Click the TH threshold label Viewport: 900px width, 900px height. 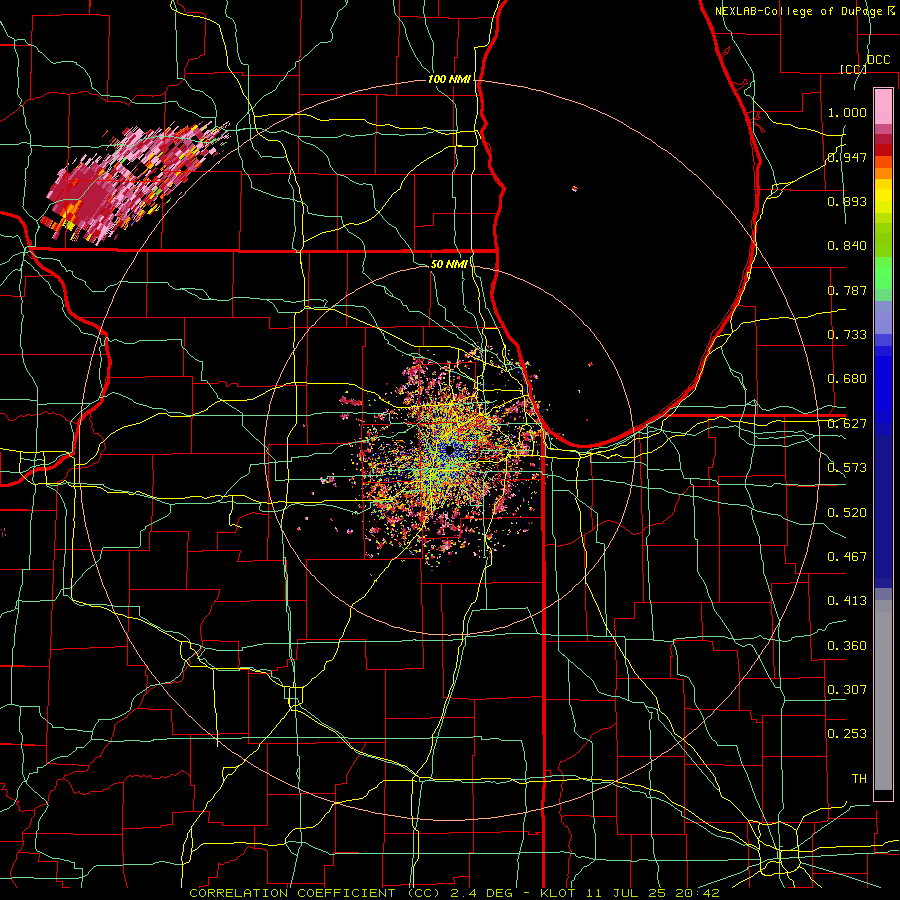[x=859, y=779]
